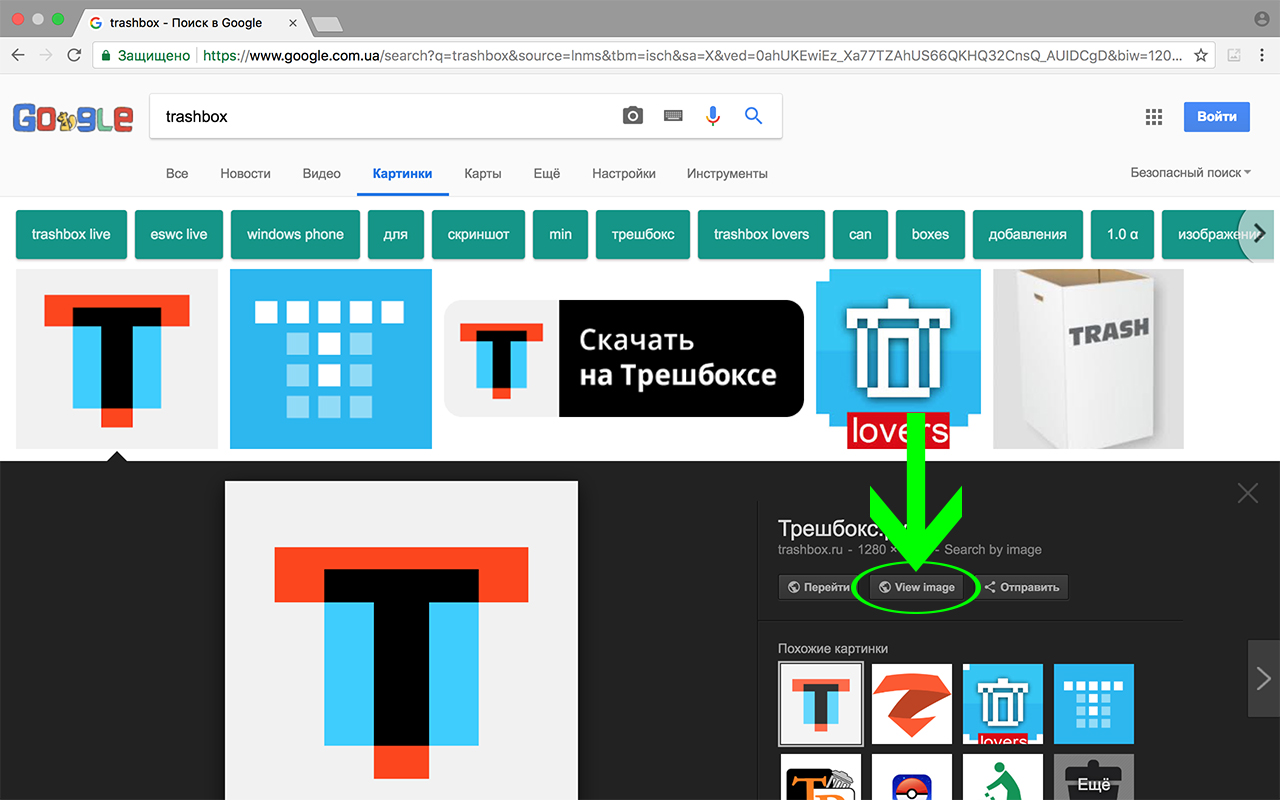Click the blue magnifier search icon
1280x800 pixels.
754,116
